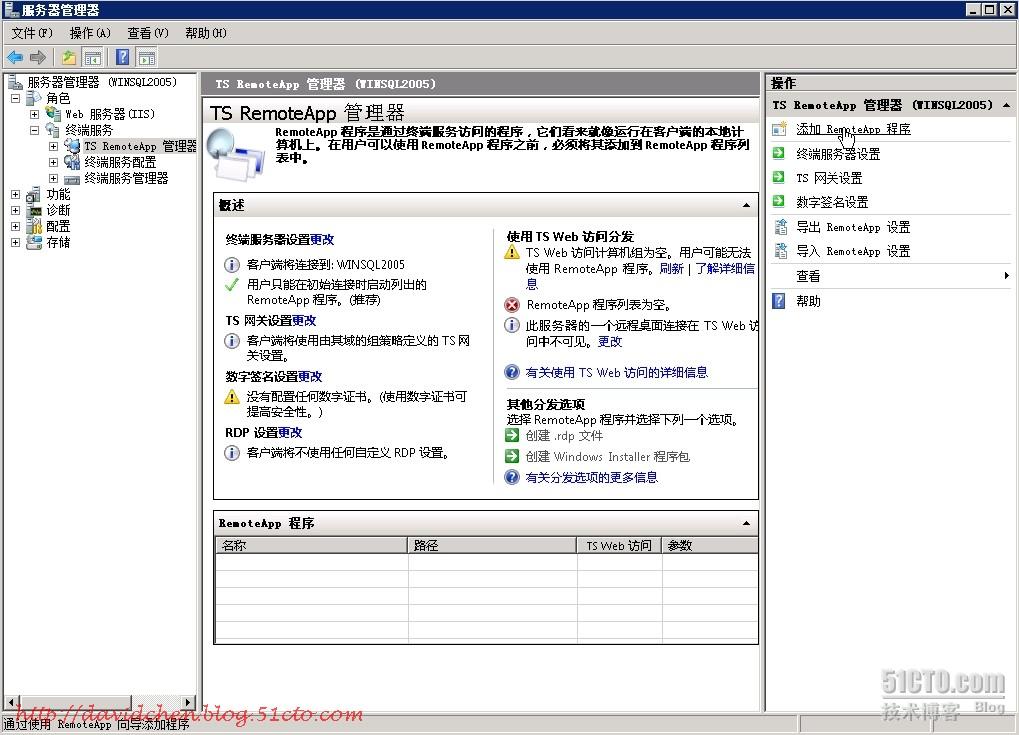Click the Back arrow toolbar icon
The image size is (1019, 735).
(x=15, y=58)
